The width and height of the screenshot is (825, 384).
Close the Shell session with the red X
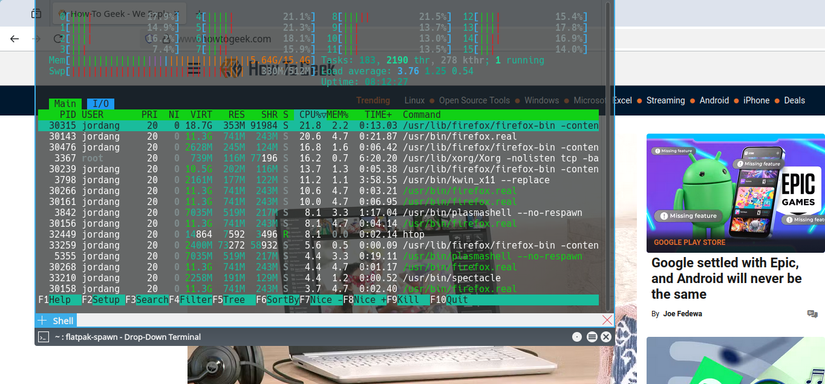click(607, 320)
